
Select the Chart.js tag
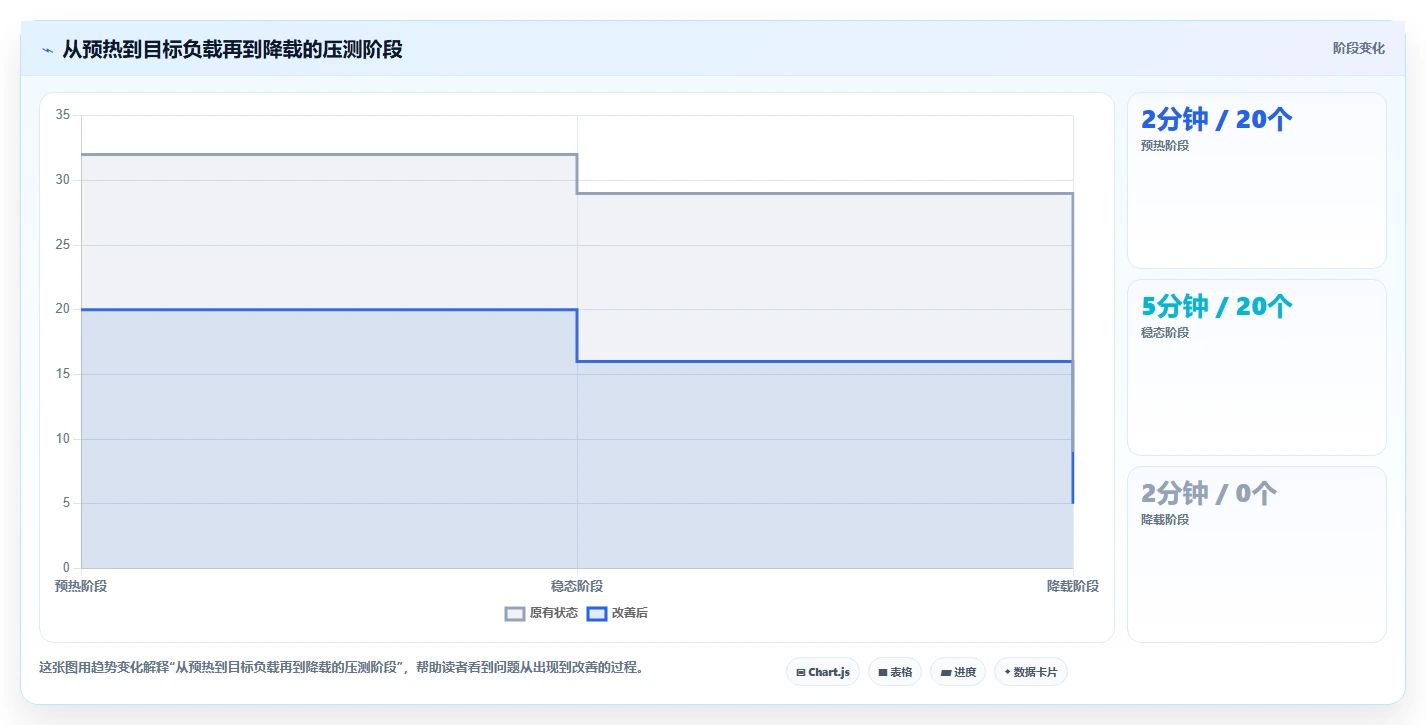(x=823, y=672)
